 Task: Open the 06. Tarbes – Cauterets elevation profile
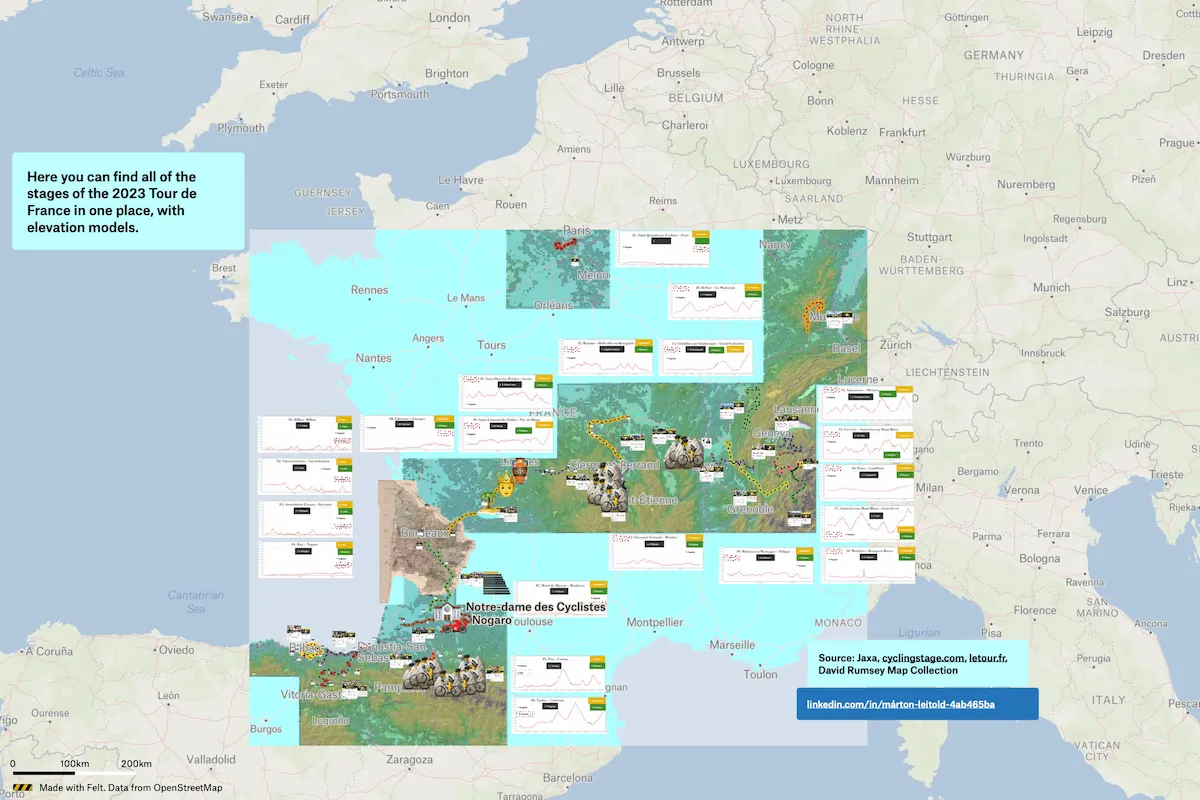pos(560,714)
